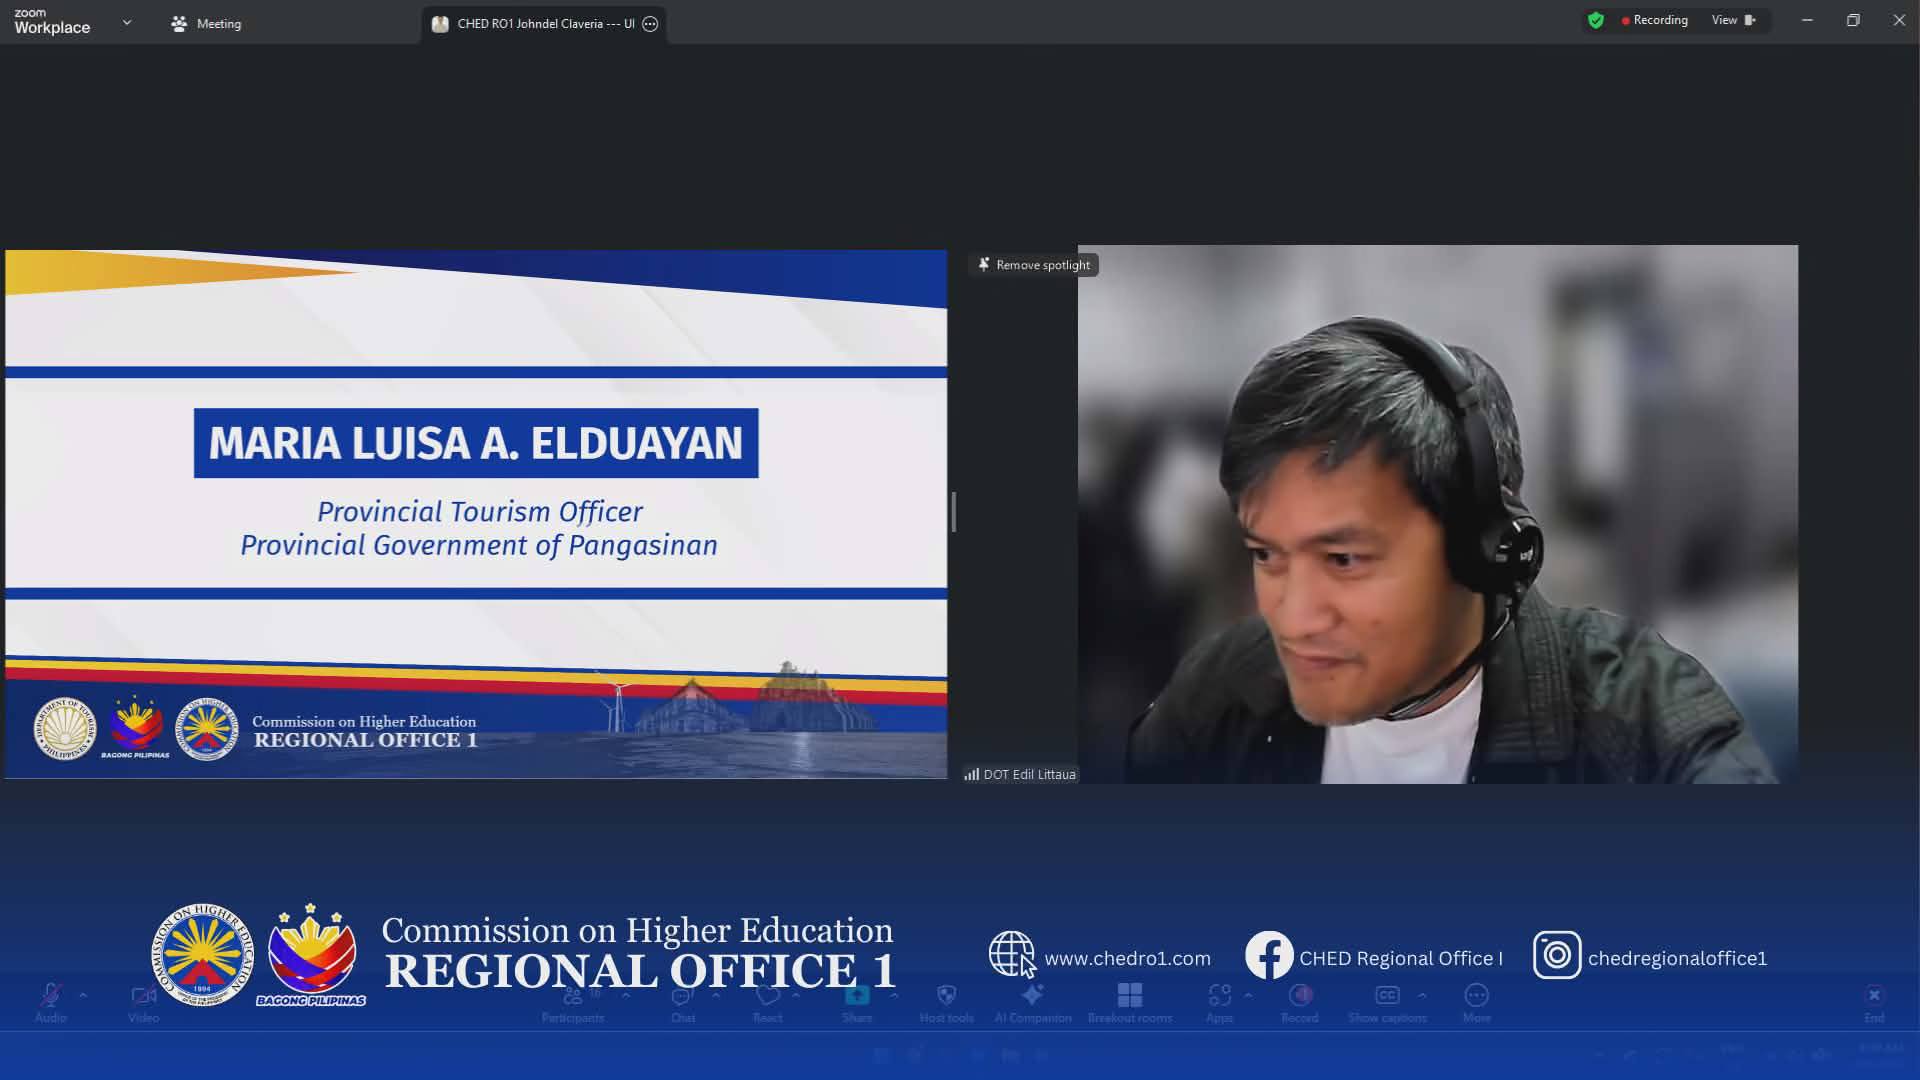This screenshot has height=1080, width=1920.
Task: Expand audio options arrow beside Audio
Action: pyautogui.click(x=83, y=996)
